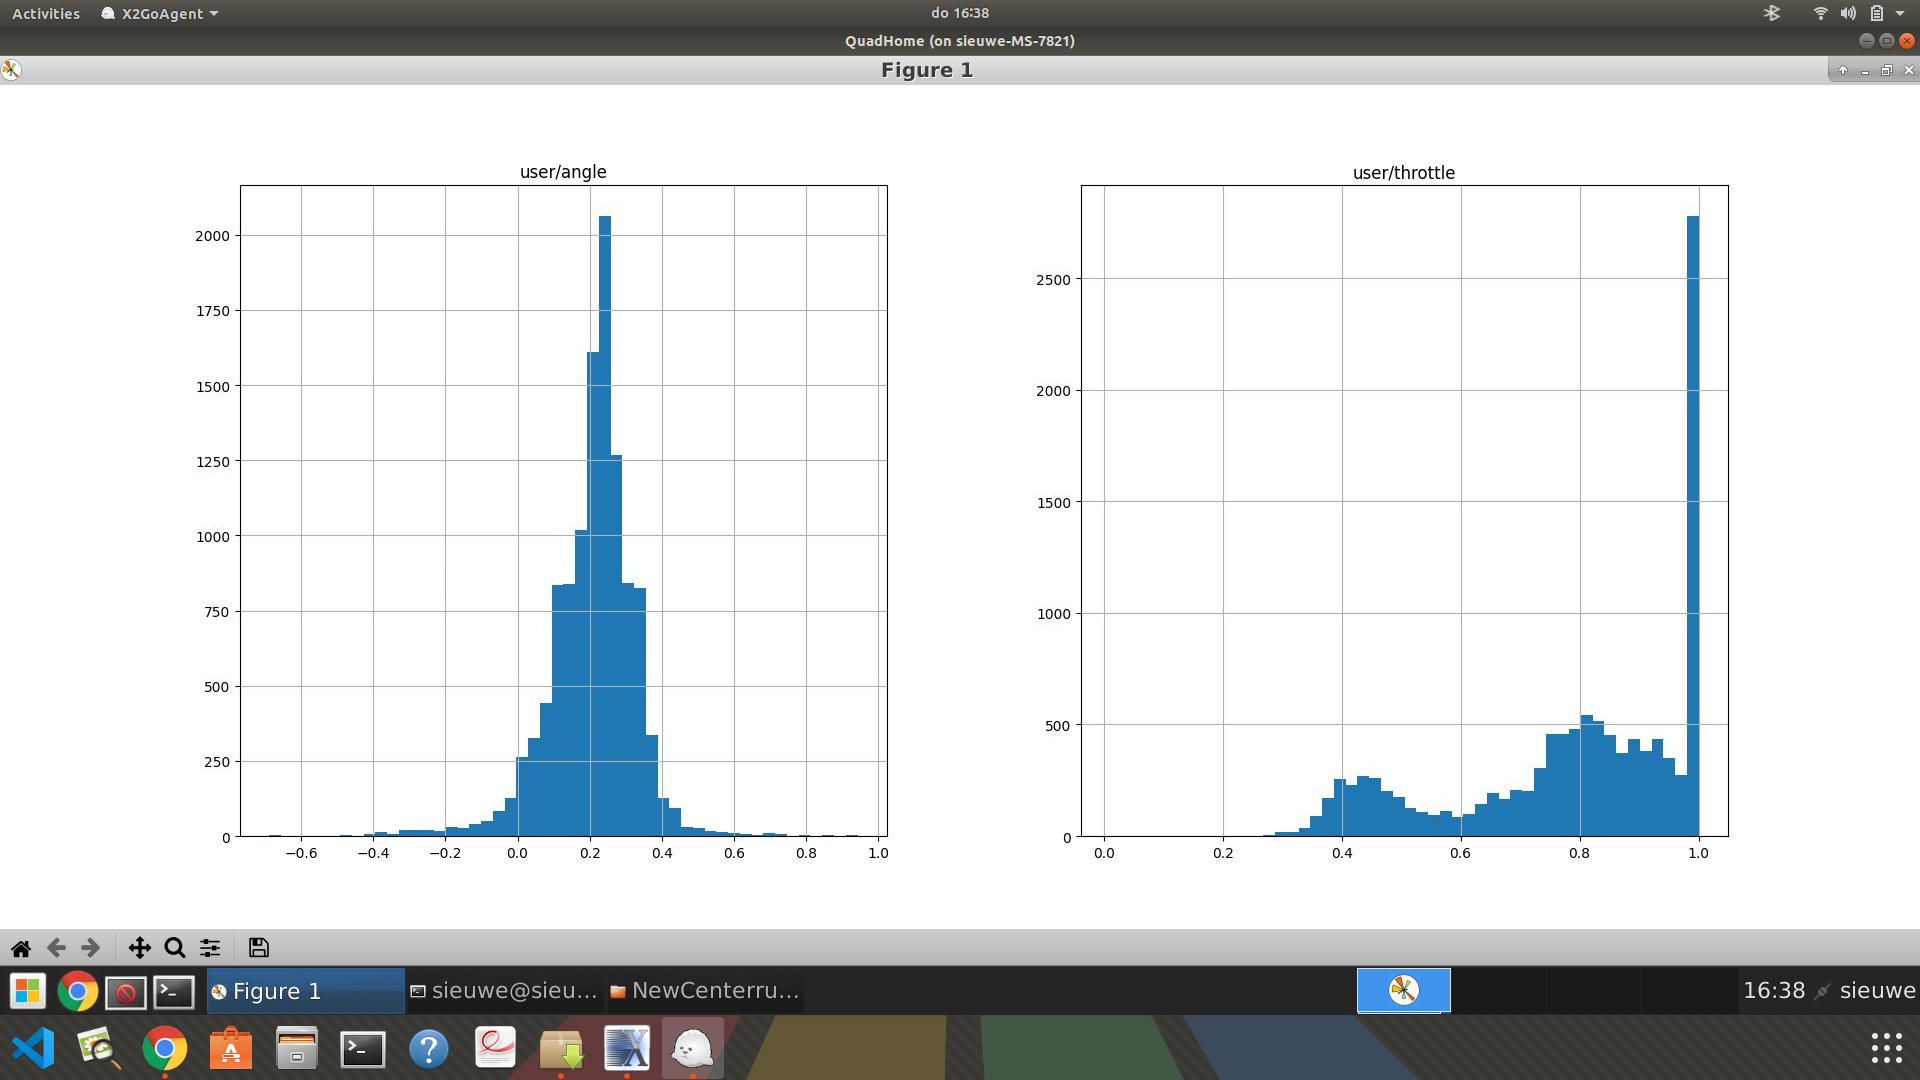Select the Pan axes tool
The width and height of the screenshot is (1920, 1080).
point(139,948)
